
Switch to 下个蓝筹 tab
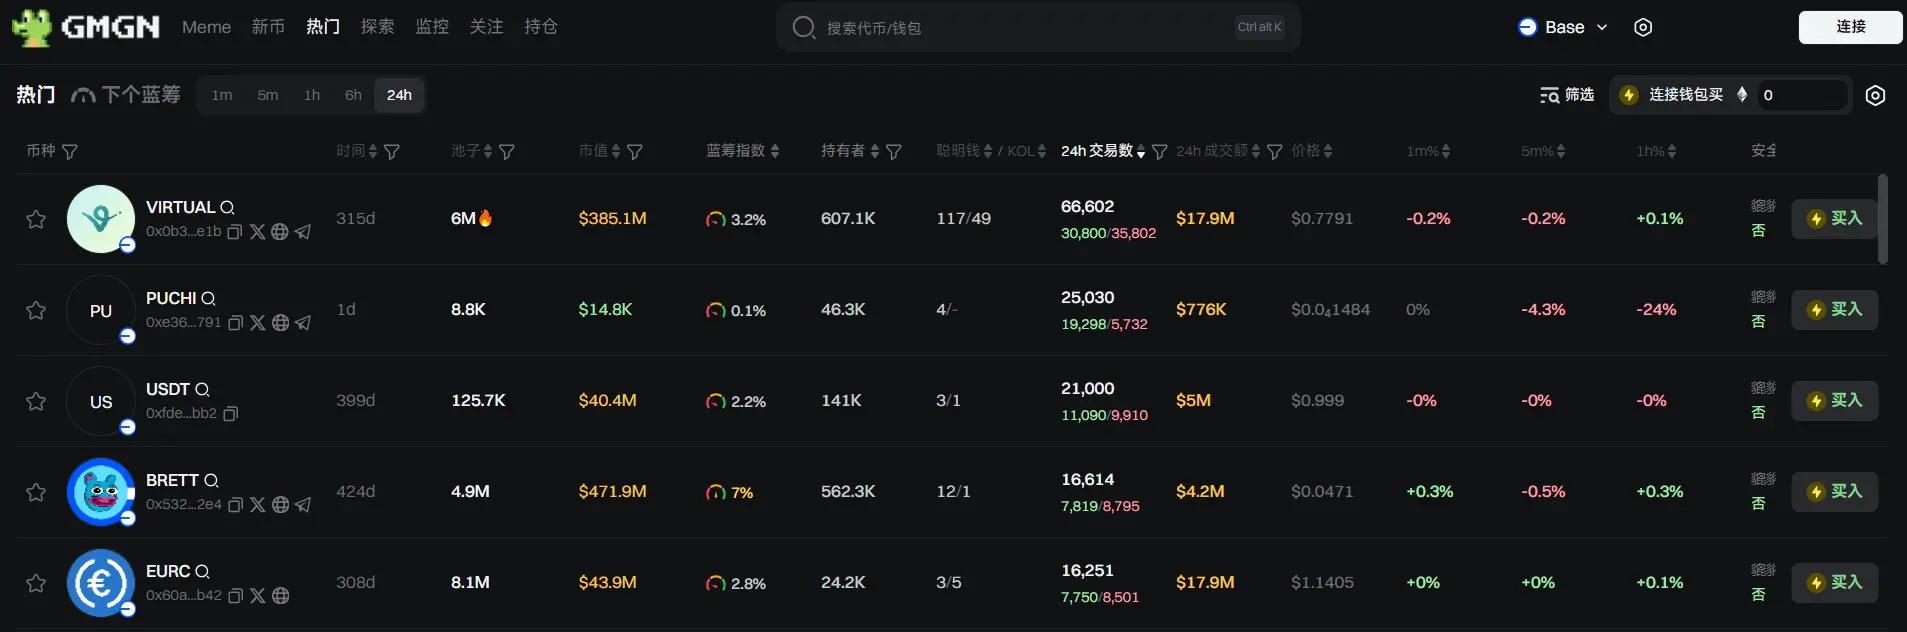point(126,95)
